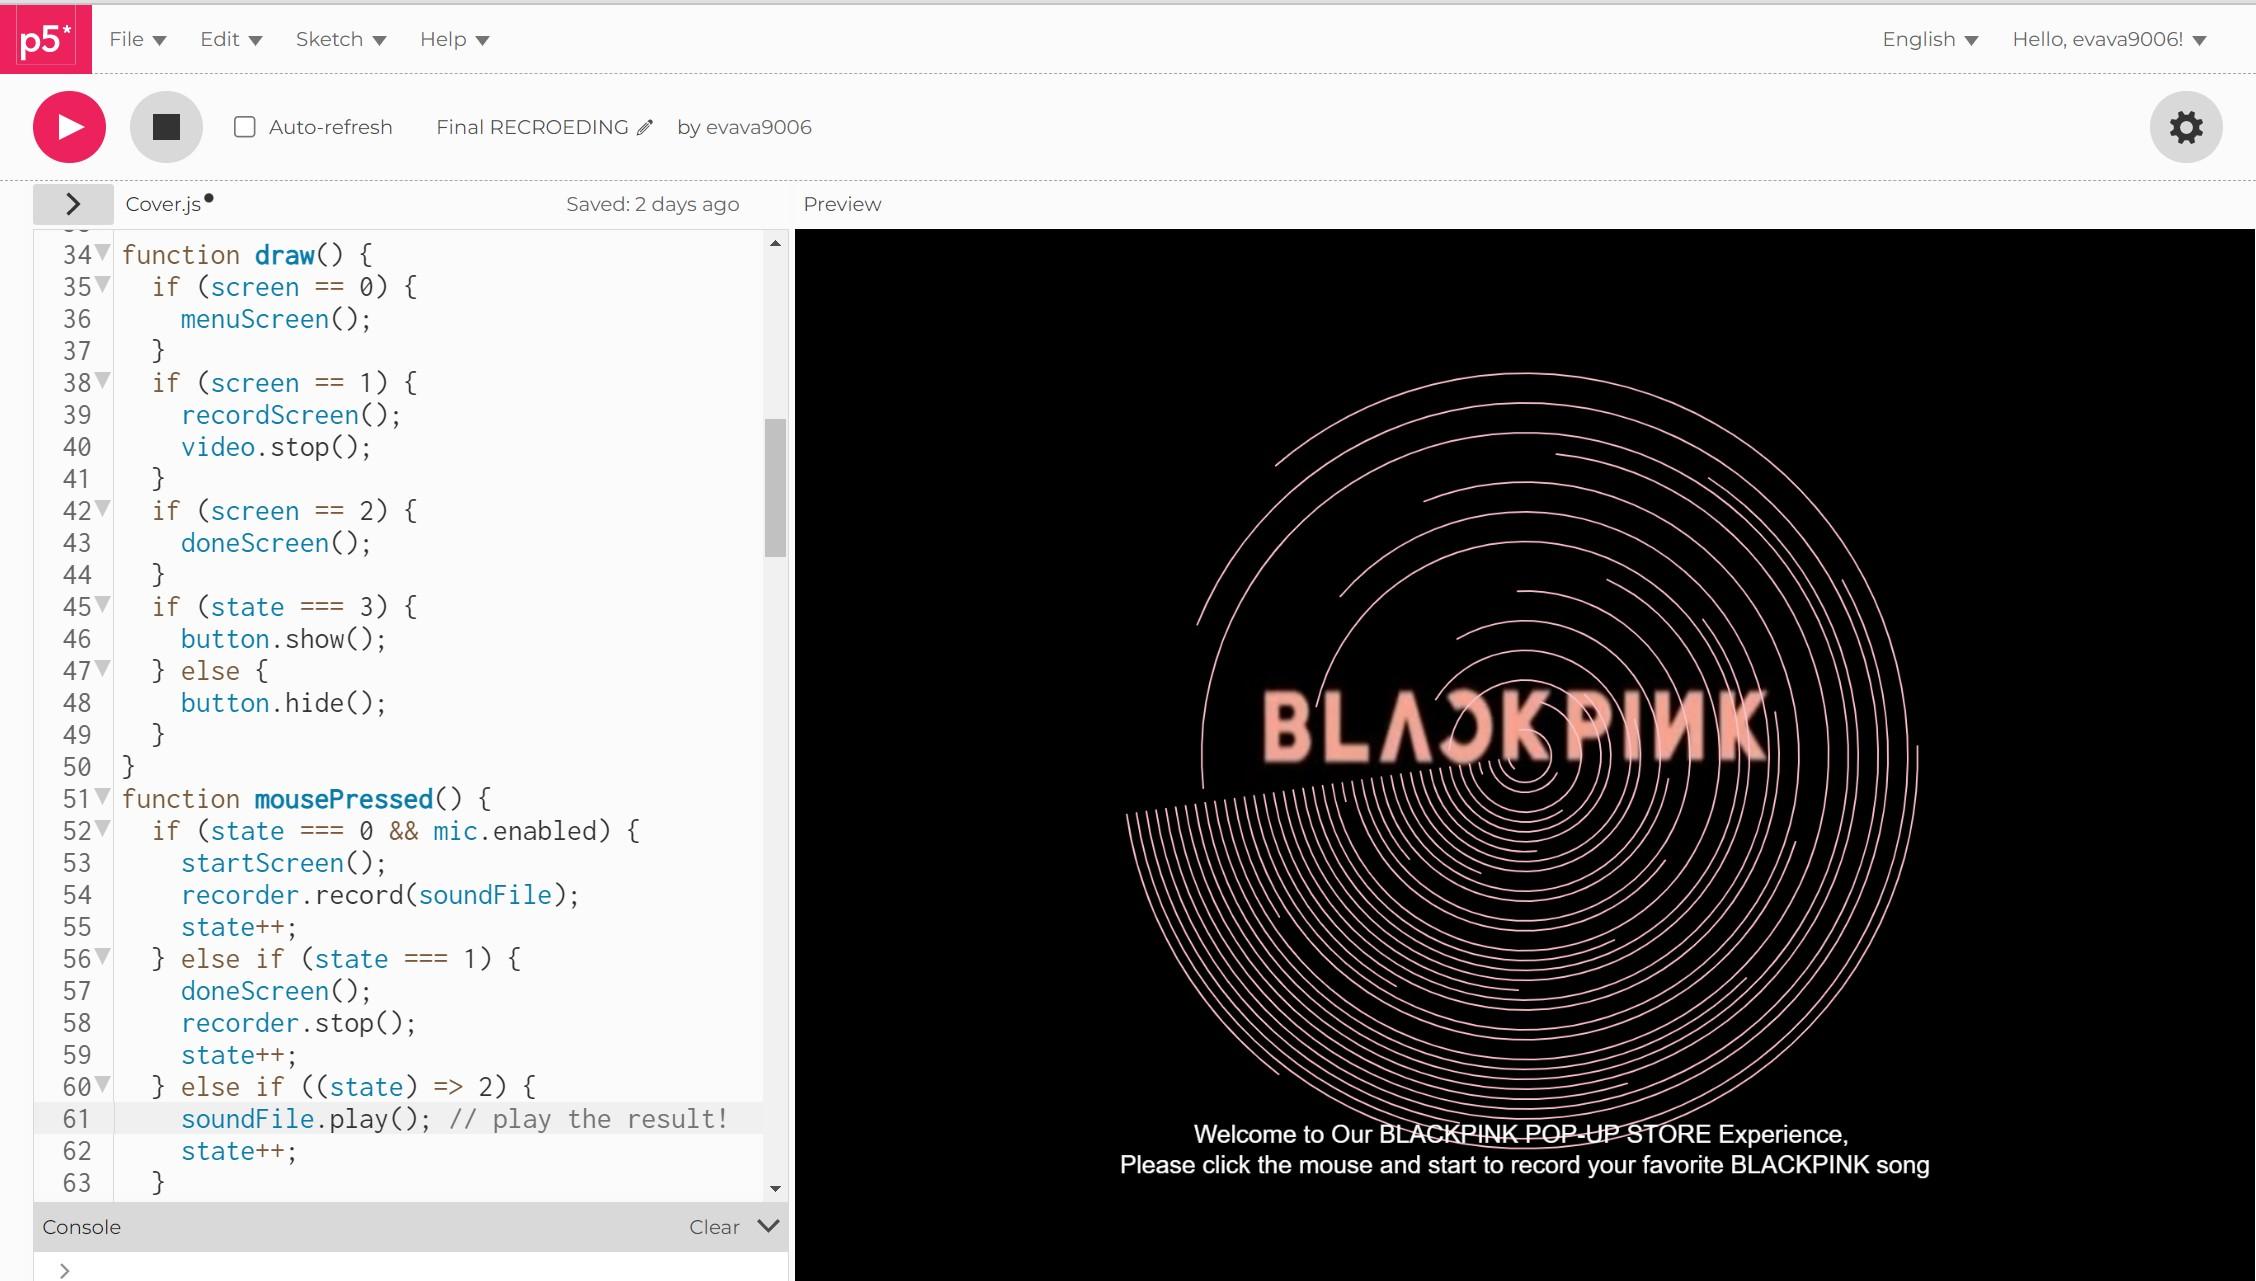Stop the running sketch

166,127
